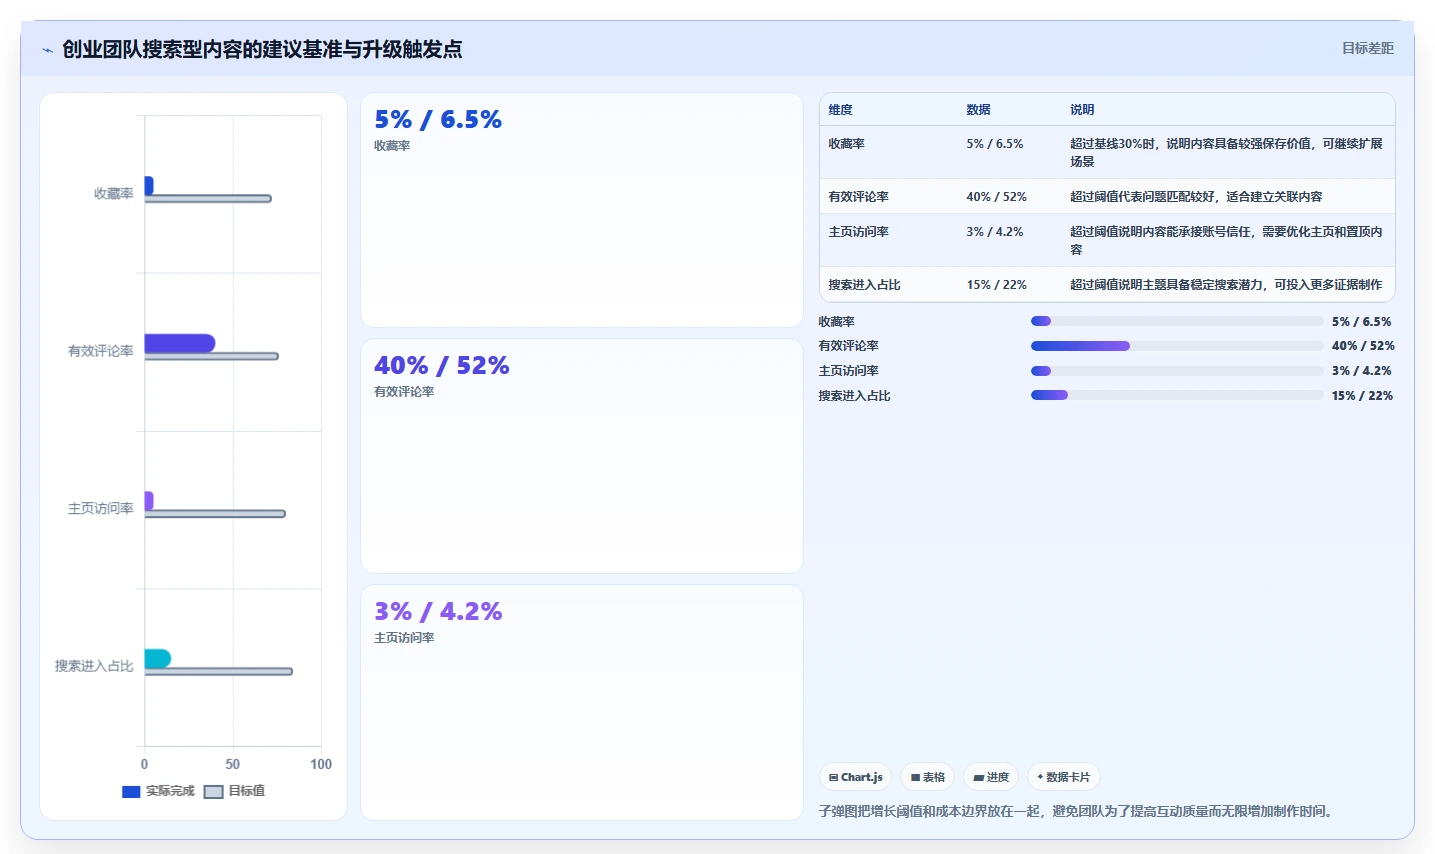Click the 主页访问率 progress bar
This screenshot has height=854, width=1435.
click(1177, 371)
